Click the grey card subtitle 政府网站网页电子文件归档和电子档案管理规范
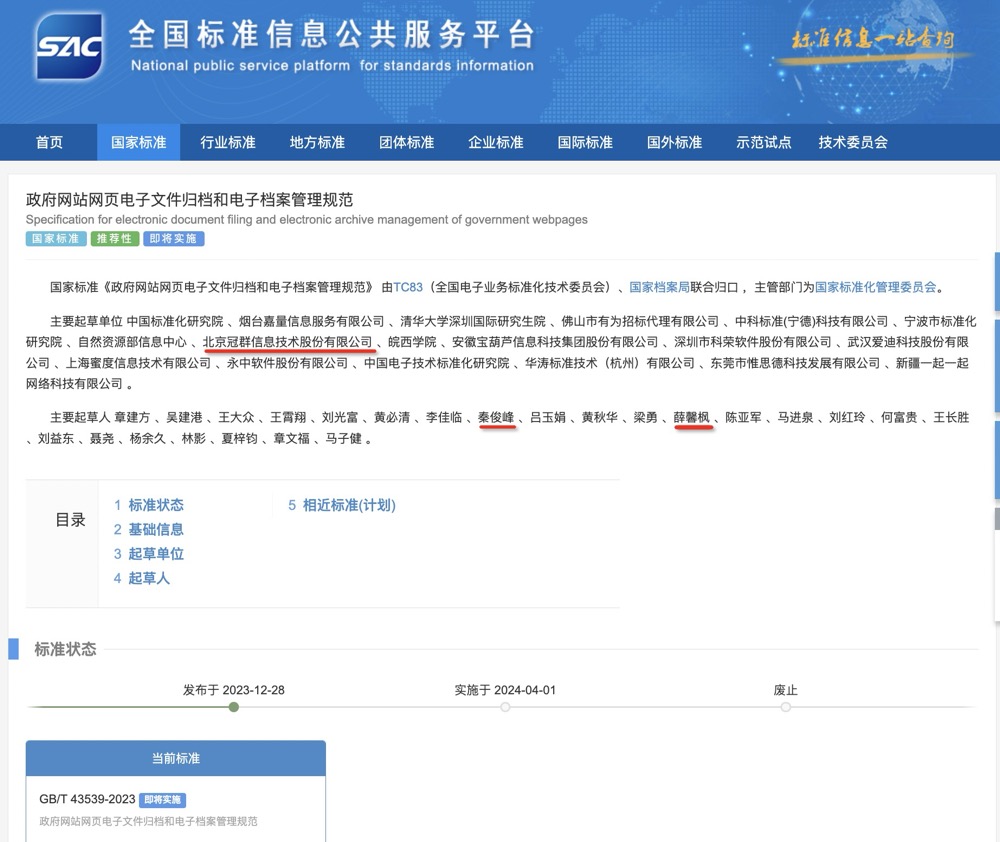 [x=149, y=822]
